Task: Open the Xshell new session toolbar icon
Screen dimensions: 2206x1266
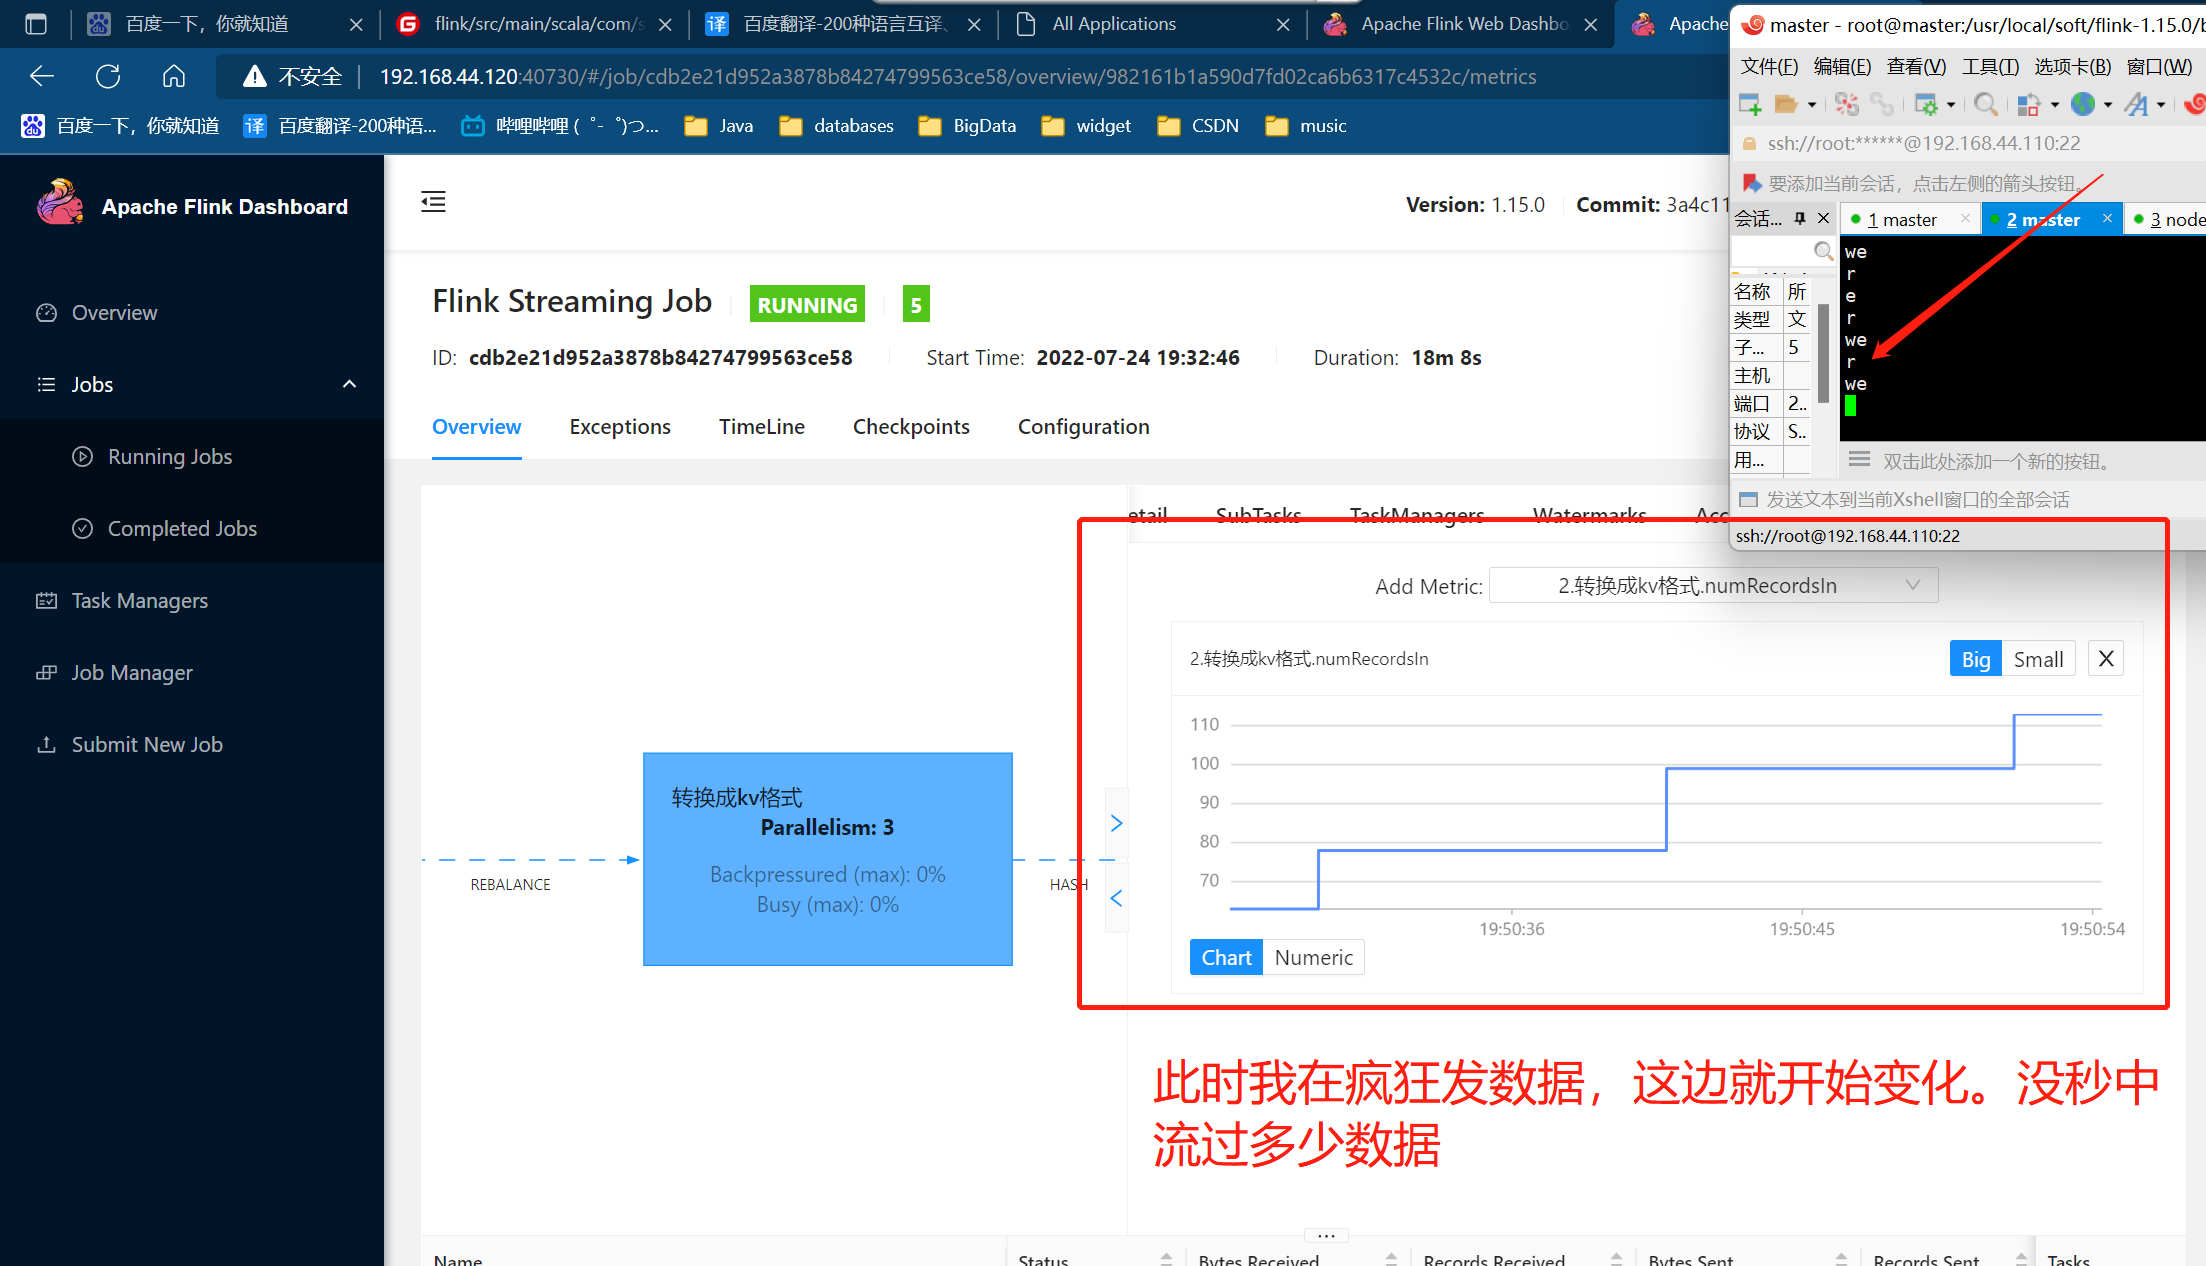Action: tap(1750, 104)
